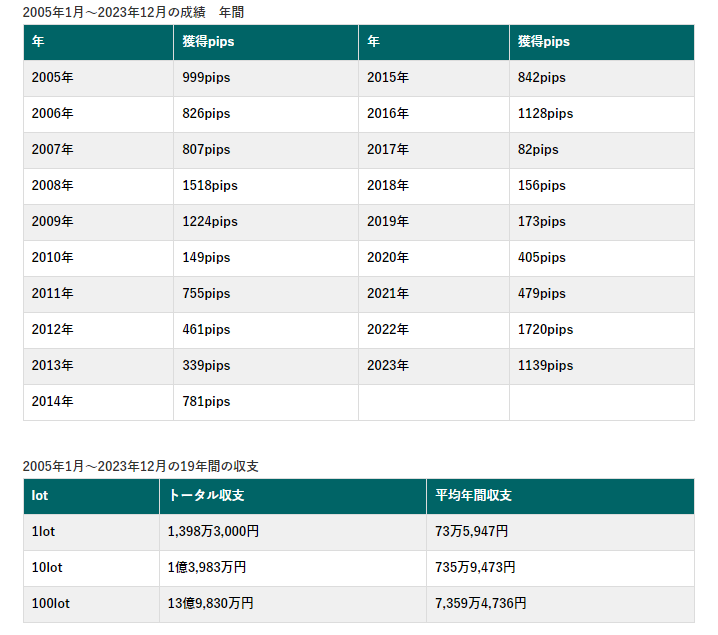This screenshot has width=718, height=635.
Task: Click the 2016年 year cell
Action: (x=388, y=114)
